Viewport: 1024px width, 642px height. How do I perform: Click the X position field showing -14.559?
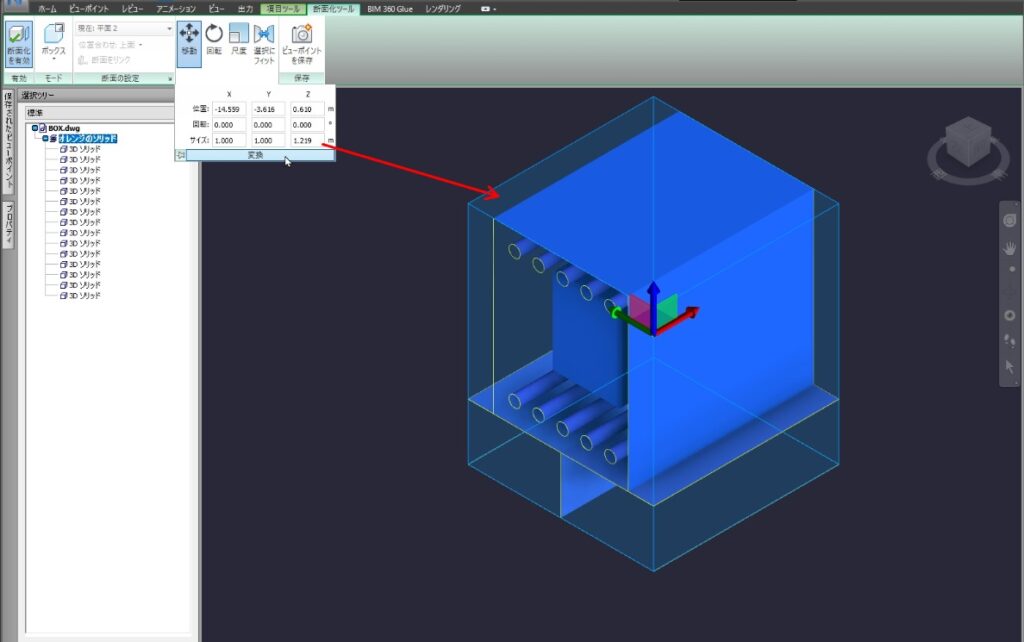(x=228, y=108)
